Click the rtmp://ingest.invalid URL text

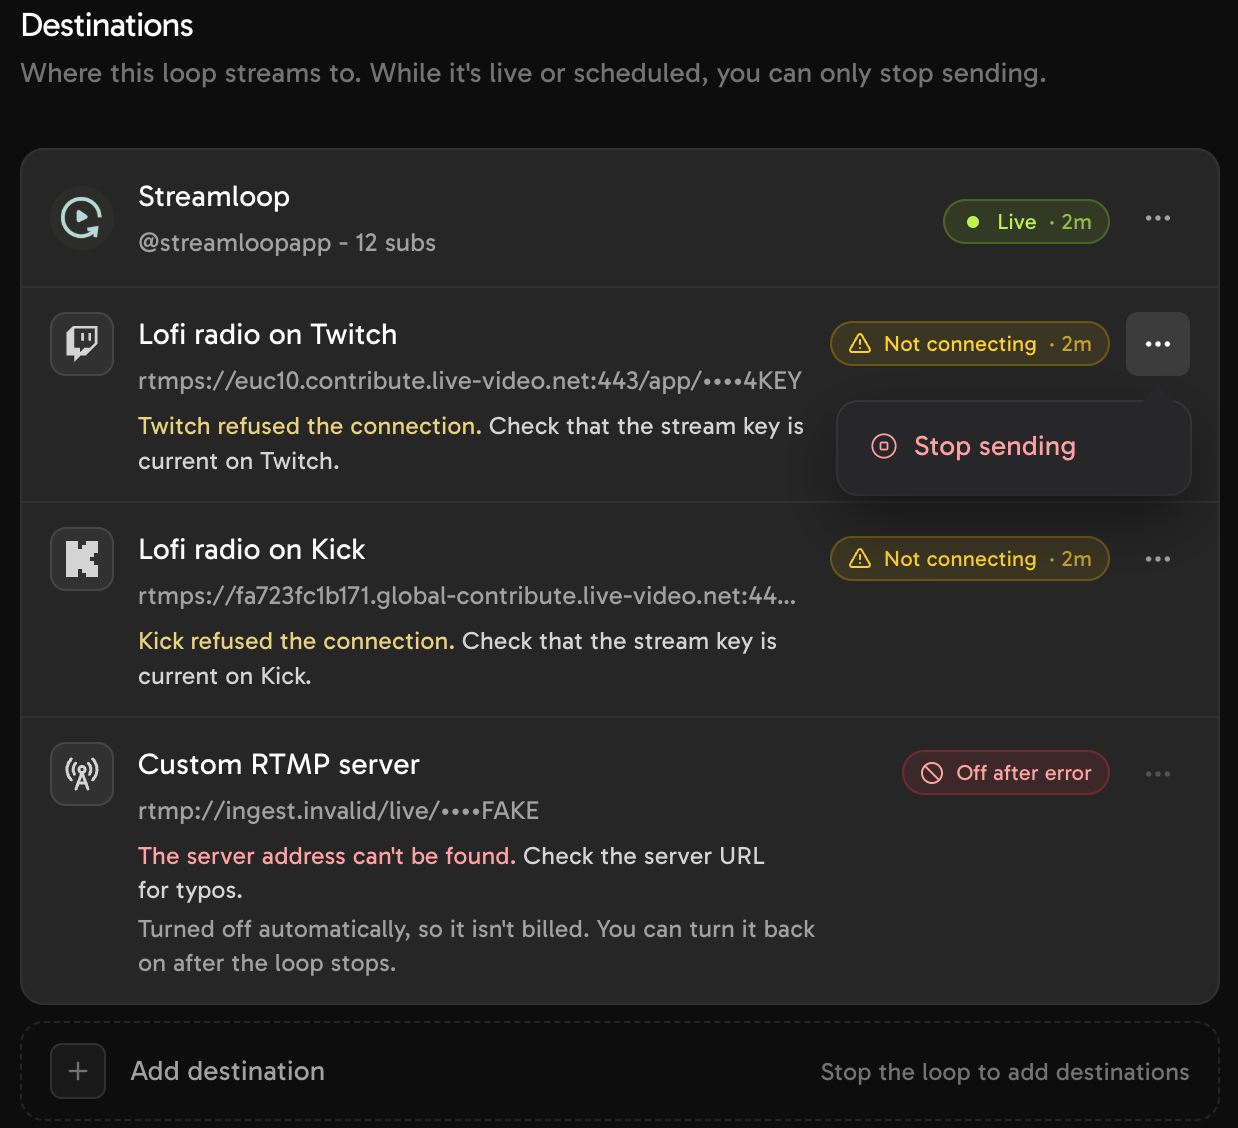(339, 811)
